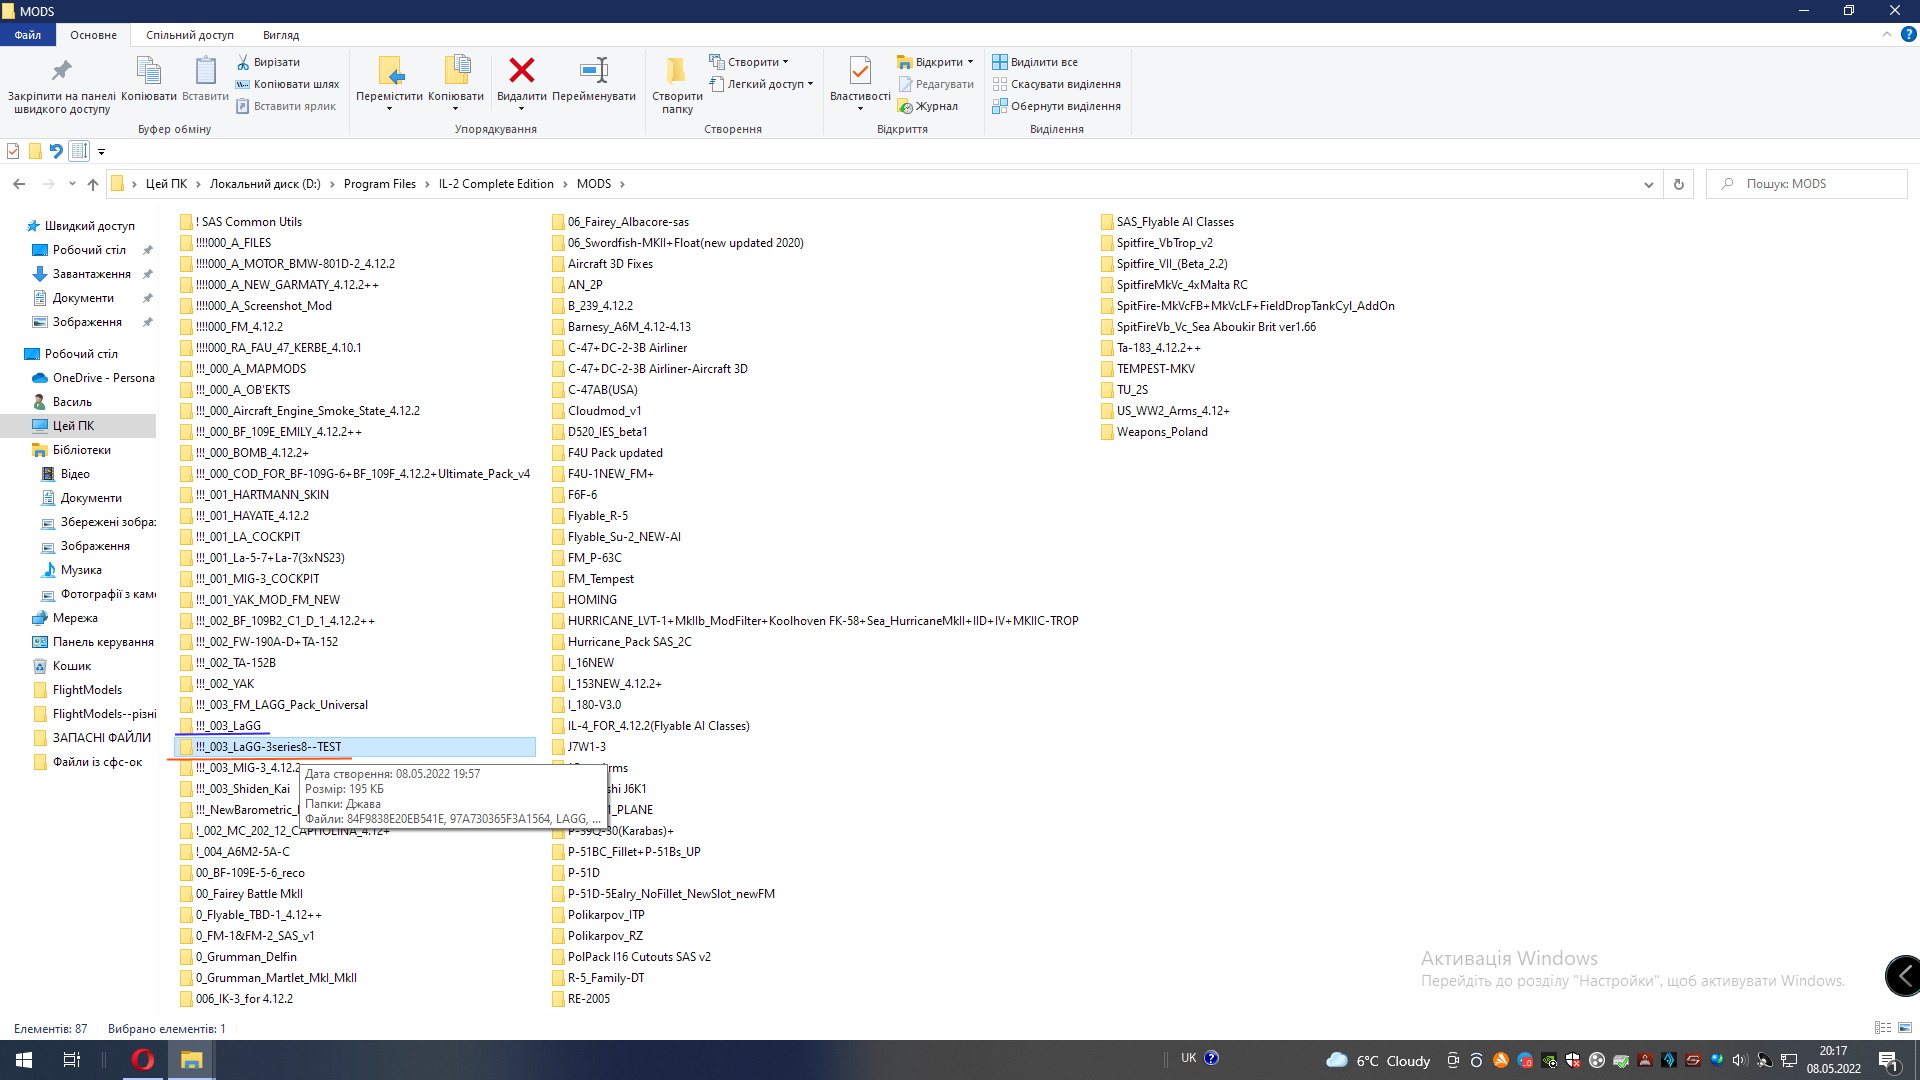Open notification center on the taskbar
The image size is (1920, 1080).
click(x=1889, y=1060)
